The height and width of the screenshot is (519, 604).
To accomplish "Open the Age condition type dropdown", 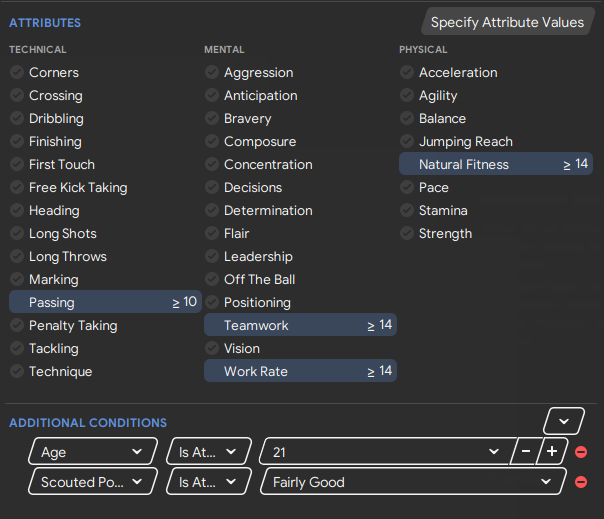I will (x=93, y=451).
